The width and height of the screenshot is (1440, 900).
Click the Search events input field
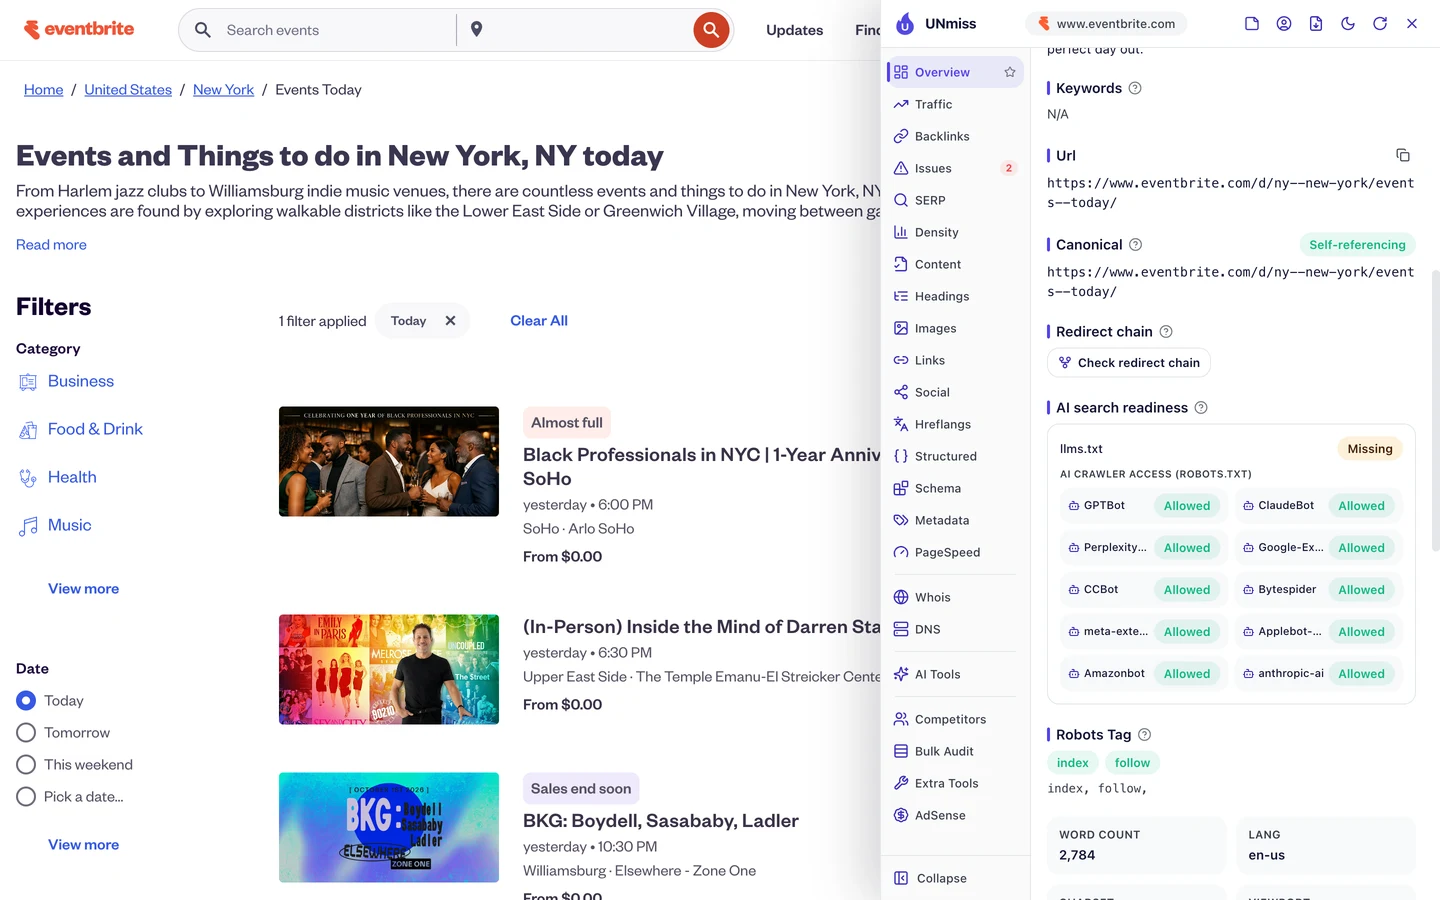[335, 30]
